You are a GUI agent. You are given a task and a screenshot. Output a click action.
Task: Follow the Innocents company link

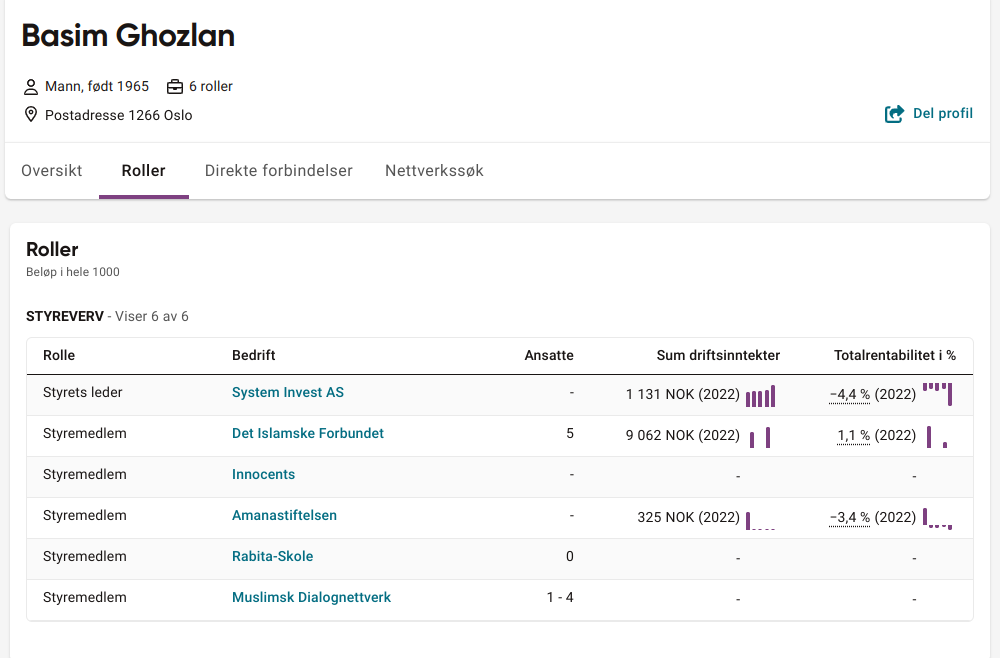click(x=263, y=475)
